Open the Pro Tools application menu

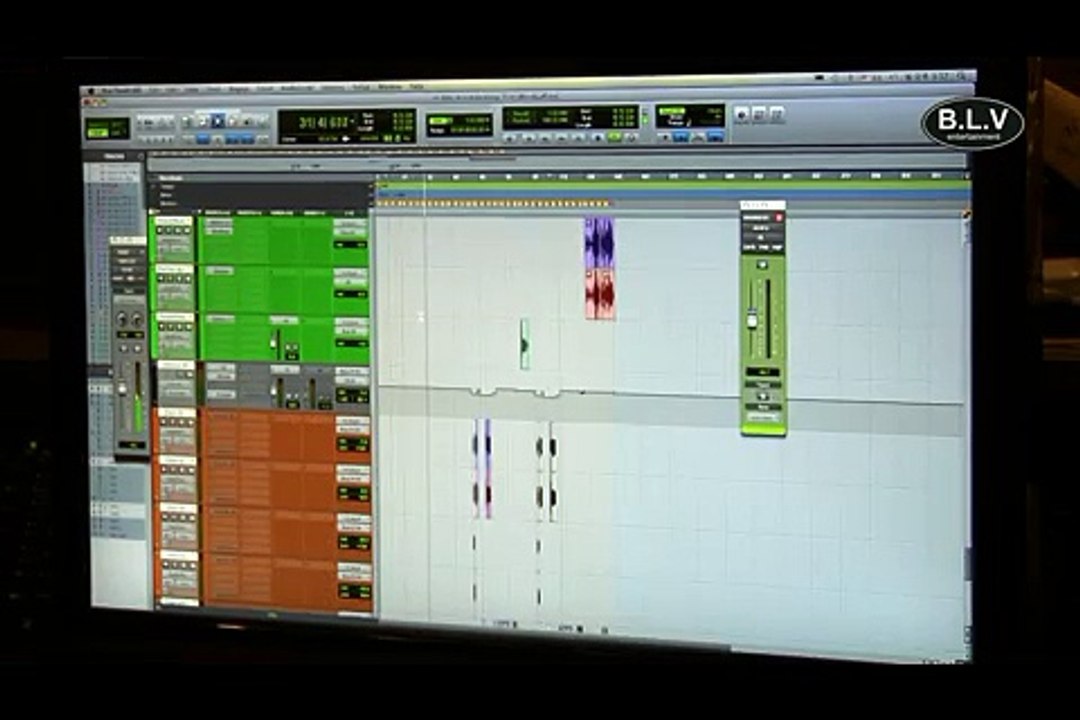pos(121,88)
